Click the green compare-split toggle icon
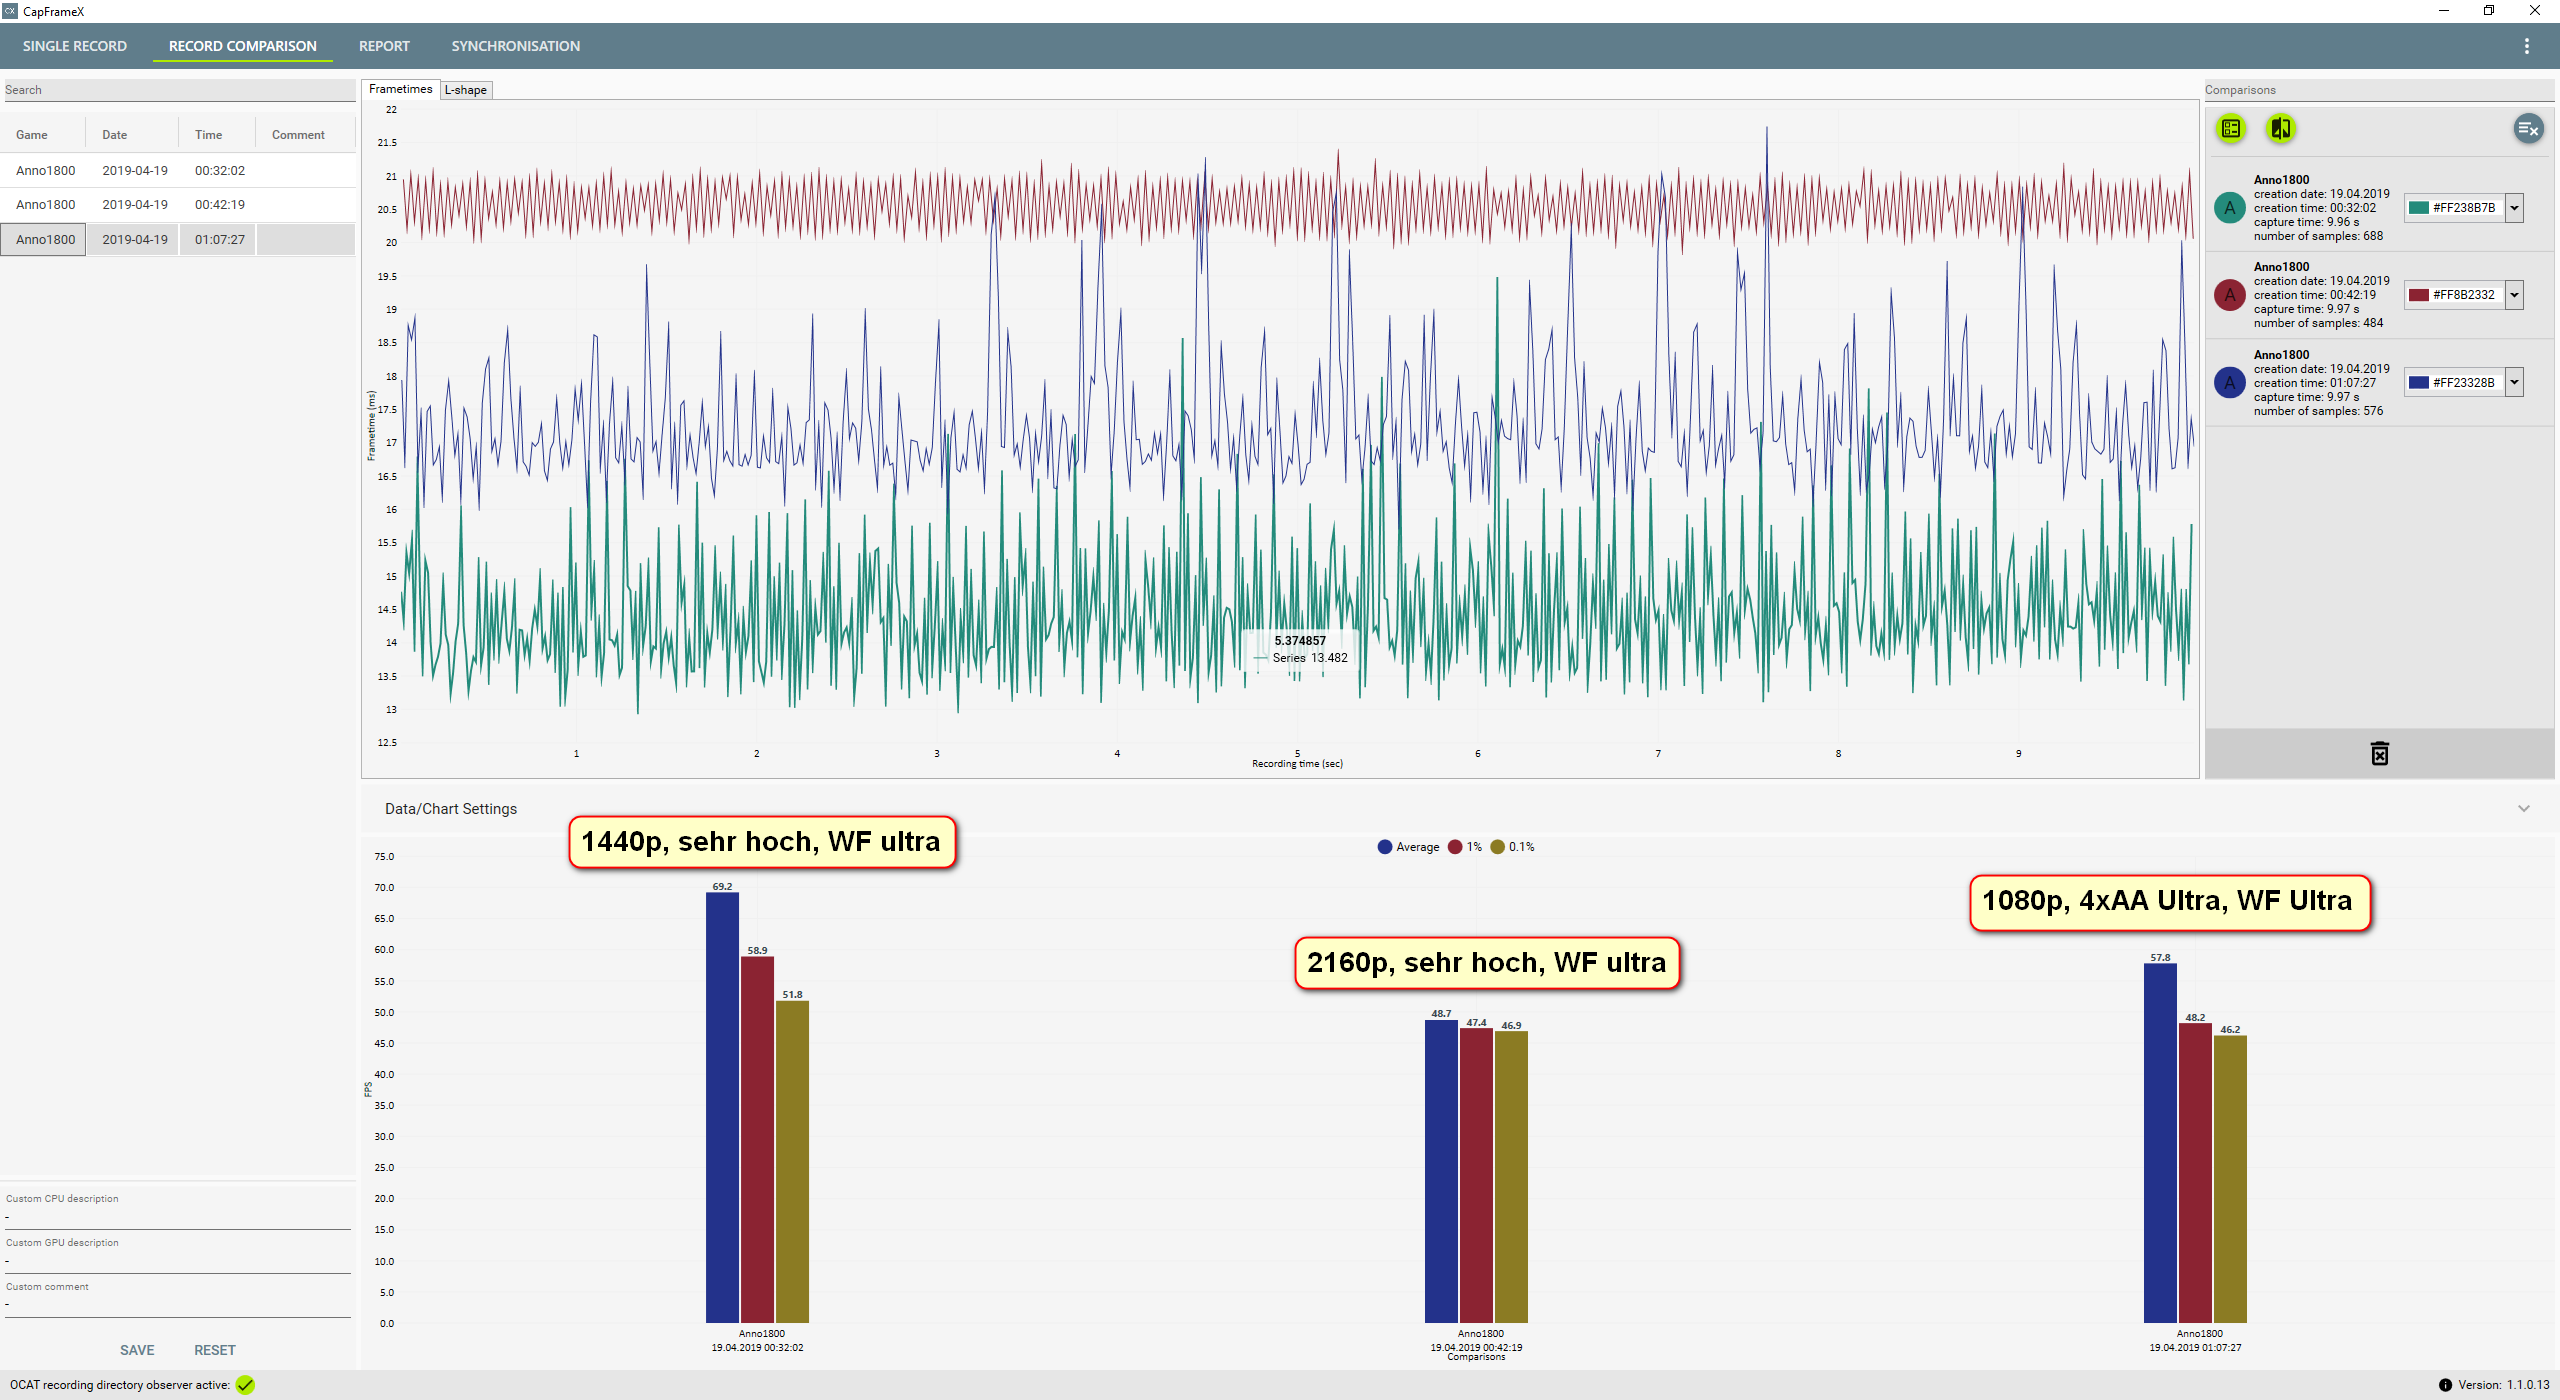The width and height of the screenshot is (2560, 1400). tap(2280, 128)
